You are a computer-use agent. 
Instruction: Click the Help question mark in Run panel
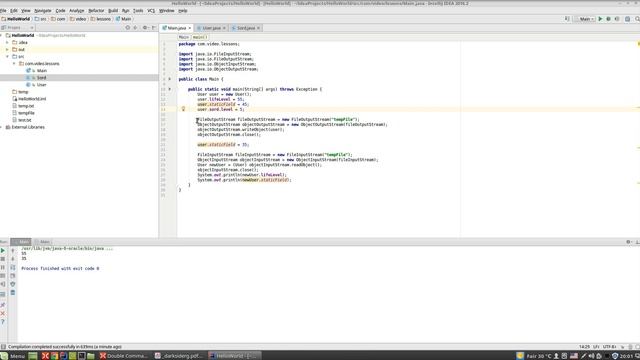point(3,322)
